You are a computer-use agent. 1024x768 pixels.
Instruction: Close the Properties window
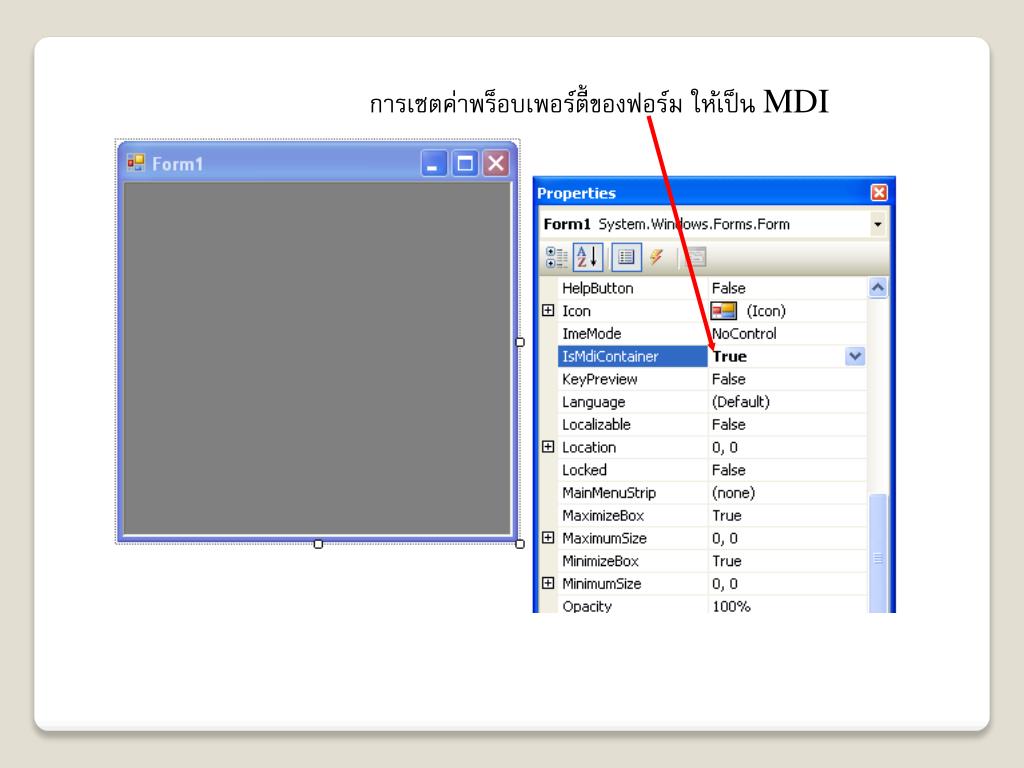(879, 193)
